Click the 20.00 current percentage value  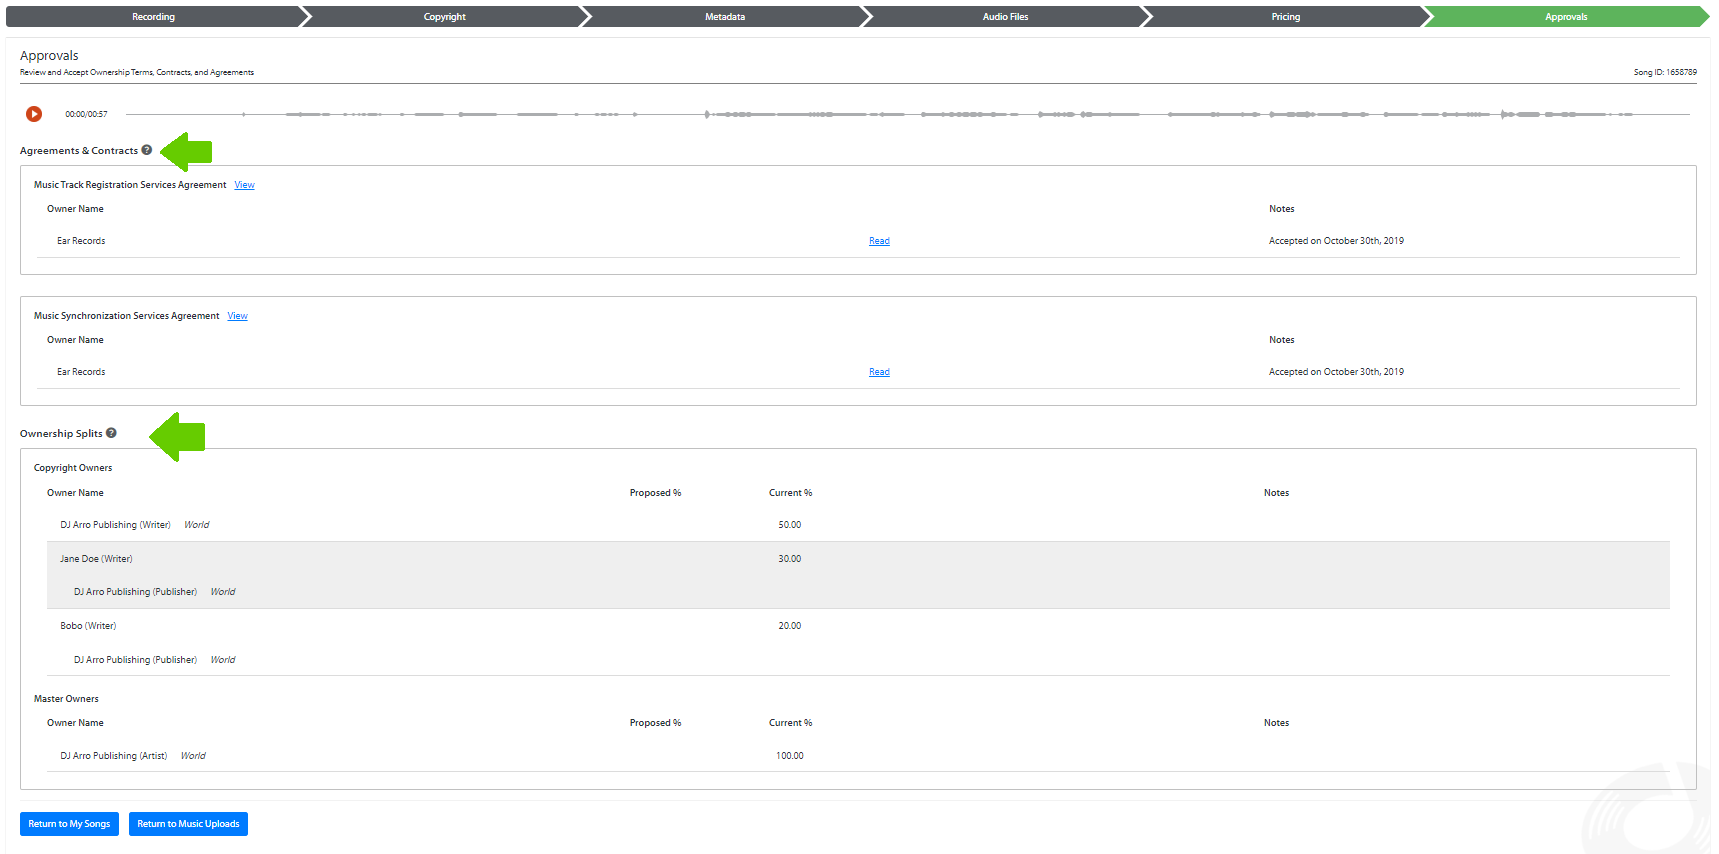point(789,626)
